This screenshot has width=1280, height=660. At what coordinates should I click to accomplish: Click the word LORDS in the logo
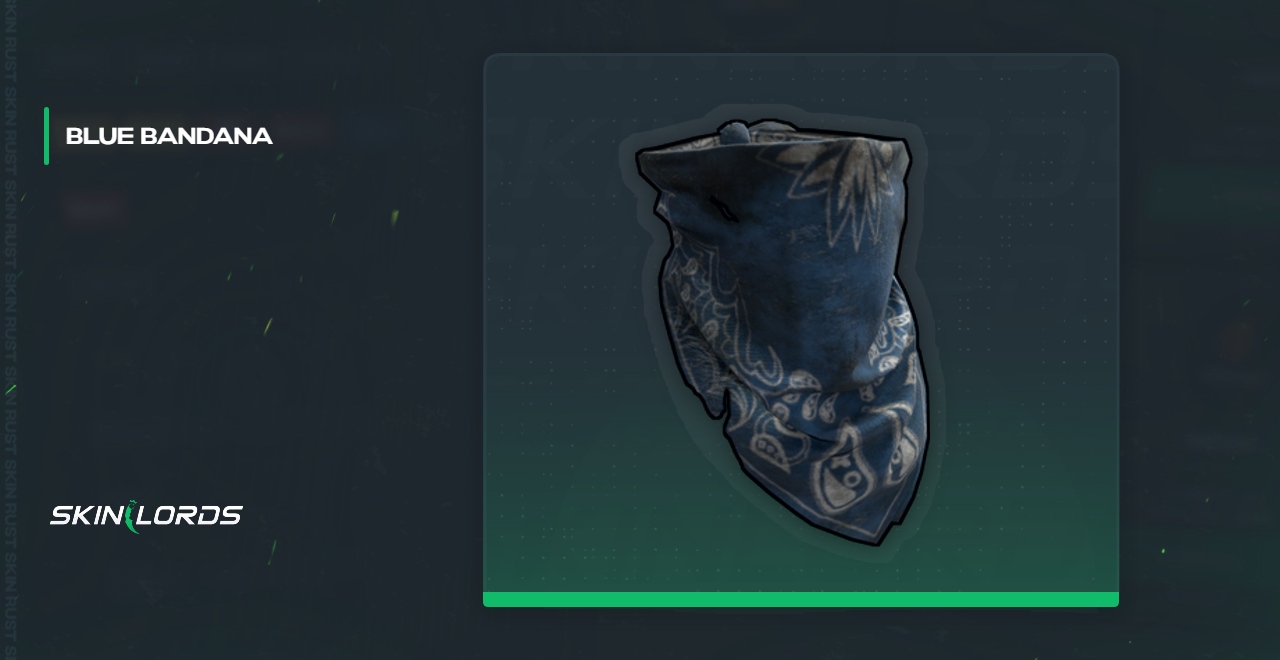pyautogui.click(x=192, y=516)
